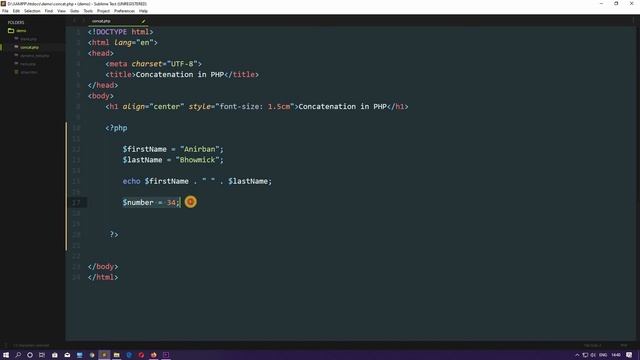Click the html lang="en" line
This screenshot has width=640, height=360.
pyautogui.click(x=122, y=42)
